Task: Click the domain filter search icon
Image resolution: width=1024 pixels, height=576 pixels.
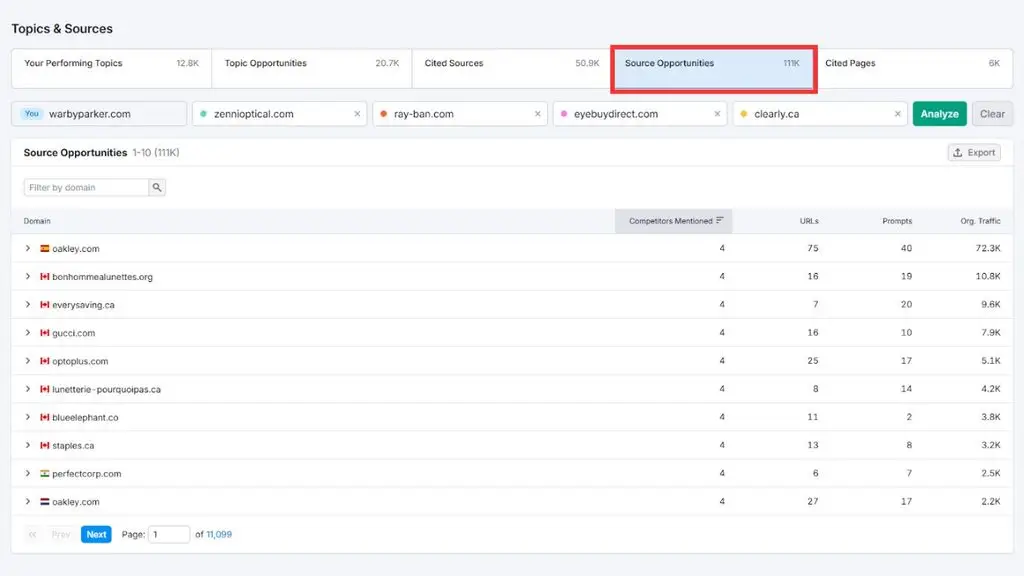Action: pyautogui.click(x=157, y=187)
